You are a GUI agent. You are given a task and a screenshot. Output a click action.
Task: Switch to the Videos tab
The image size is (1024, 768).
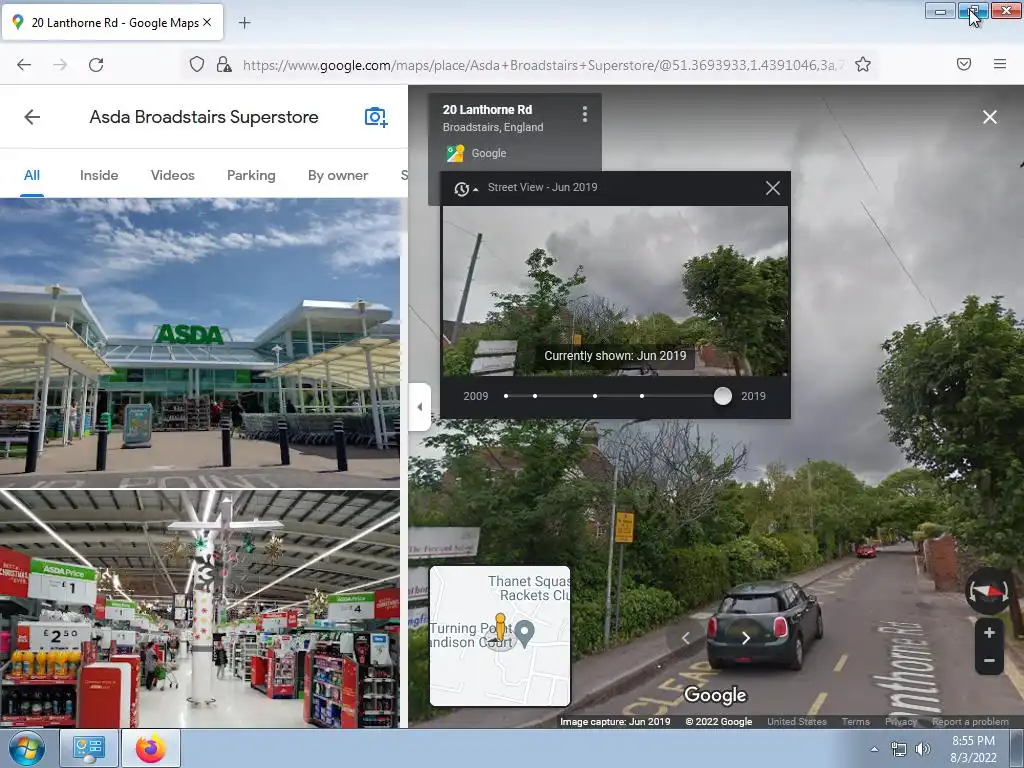point(172,175)
